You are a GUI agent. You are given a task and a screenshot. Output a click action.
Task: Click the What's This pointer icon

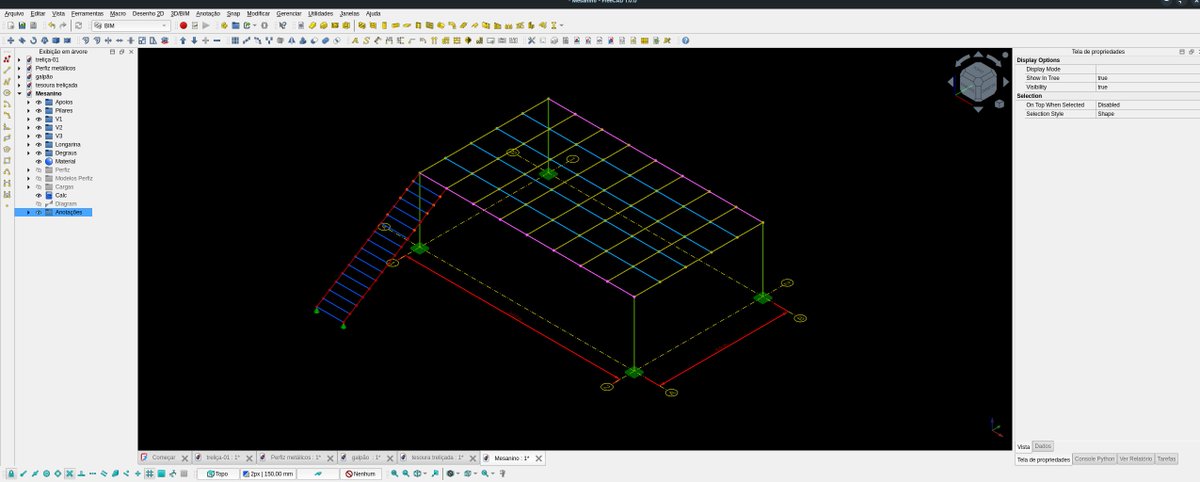coord(283,25)
